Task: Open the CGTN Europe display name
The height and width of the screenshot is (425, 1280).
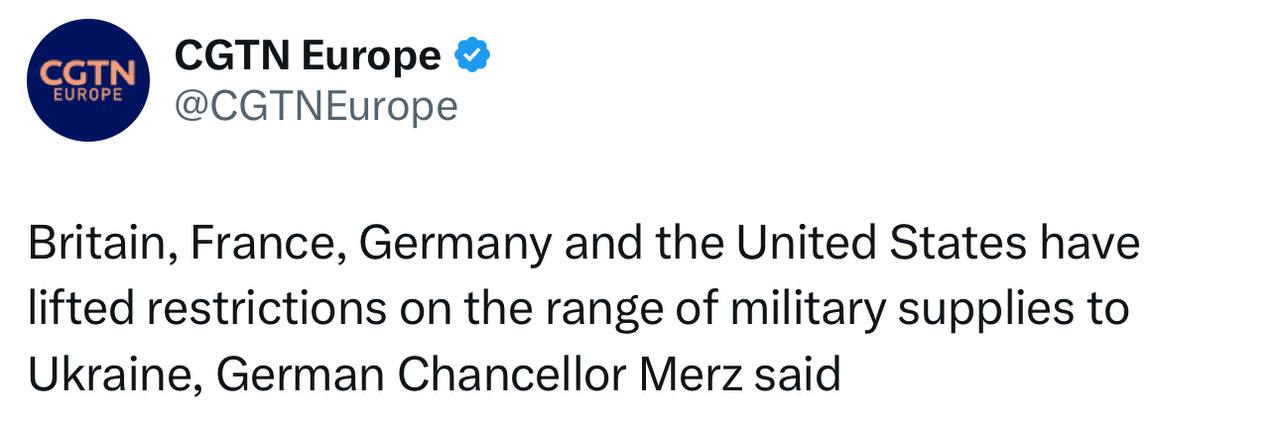Action: [x=307, y=56]
